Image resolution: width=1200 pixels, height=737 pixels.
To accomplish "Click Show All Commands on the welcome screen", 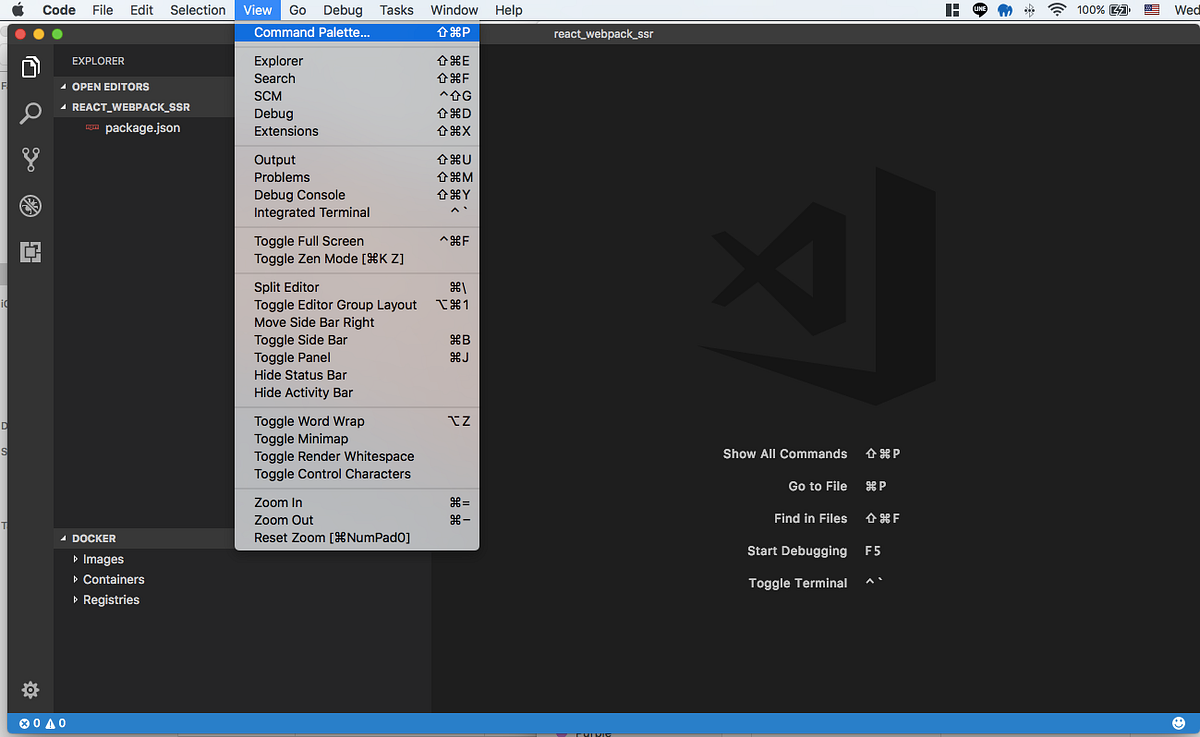I will click(x=785, y=453).
